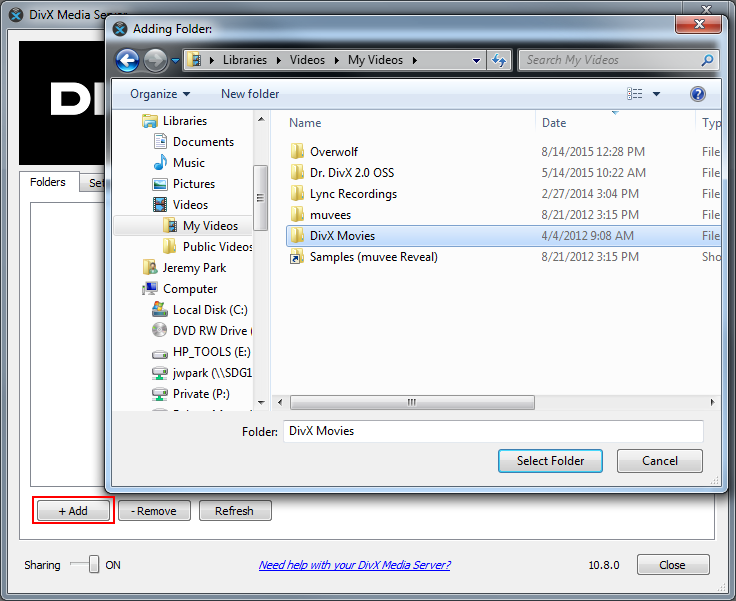The height and width of the screenshot is (601, 736).
Task: Select Lync Recordings folder name
Action: coord(353,194)
